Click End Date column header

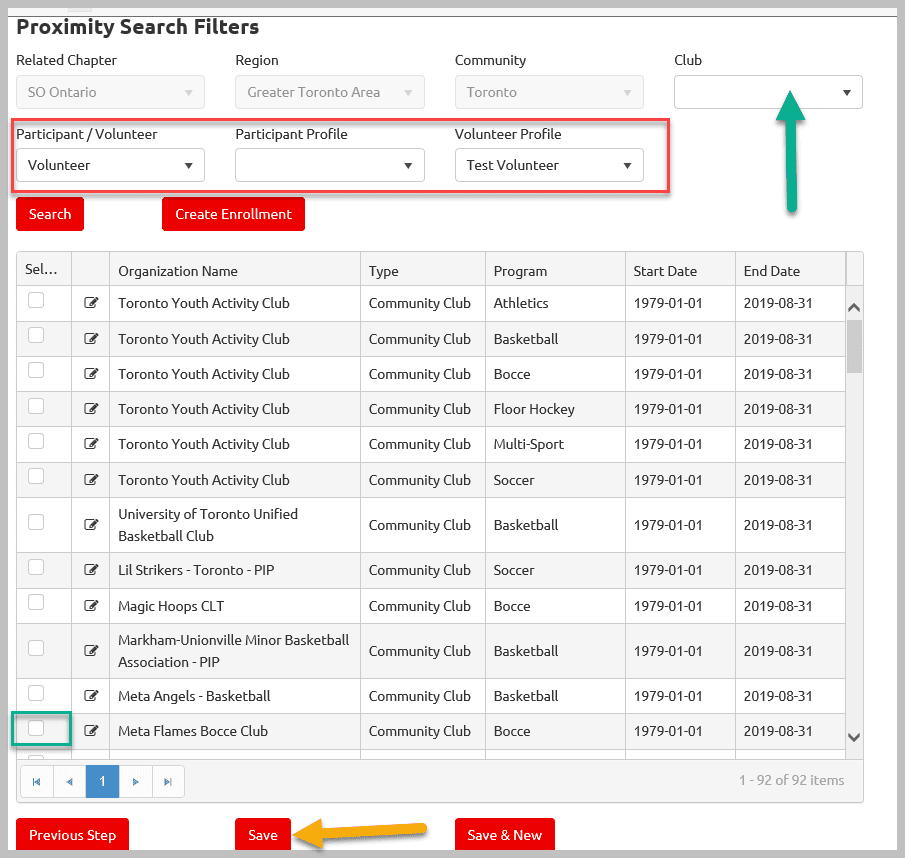pos(790,271)
